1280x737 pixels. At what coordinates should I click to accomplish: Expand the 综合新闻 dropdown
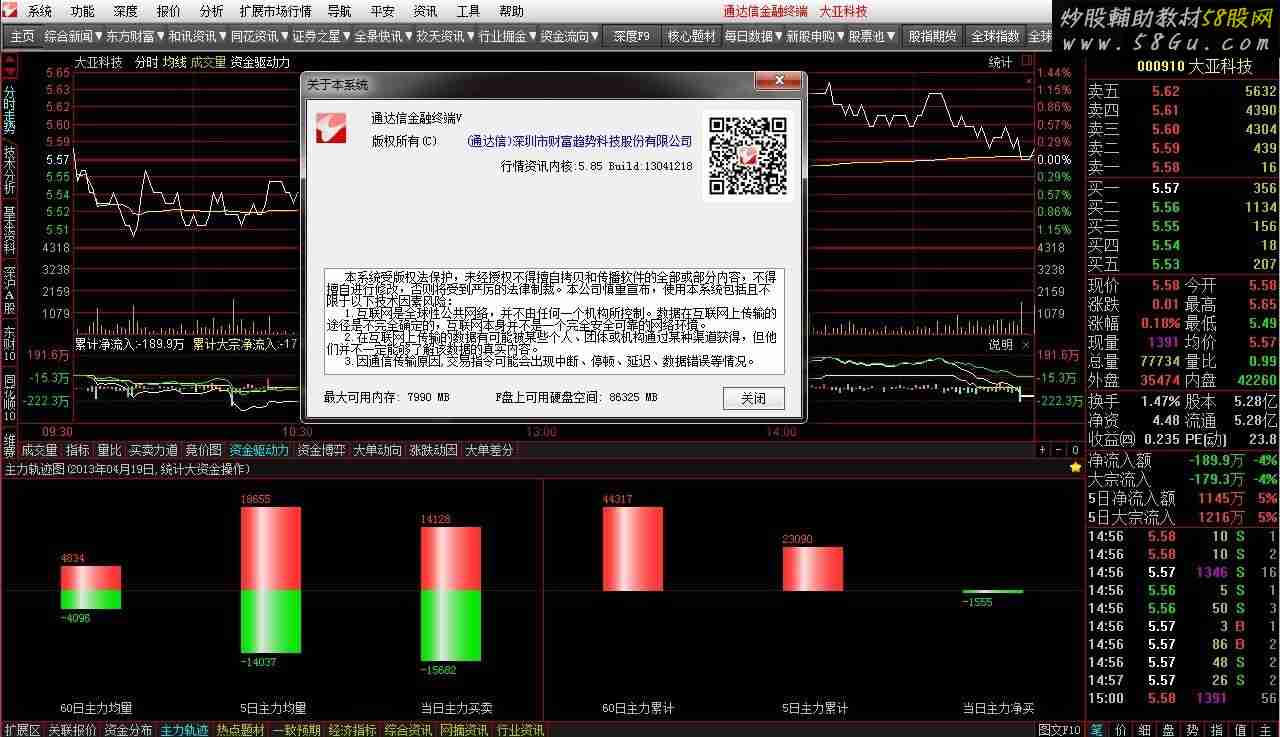coord(71,36)
